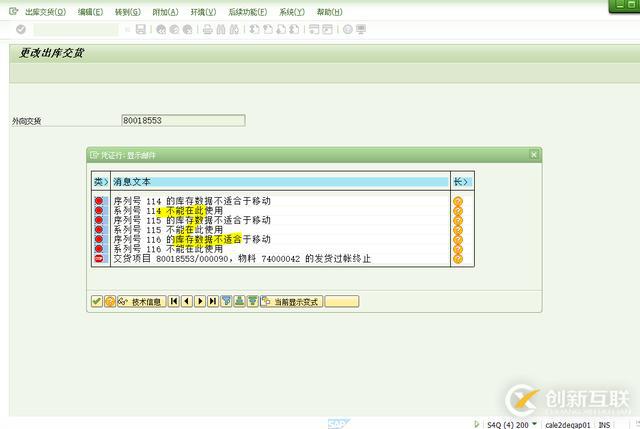
Task: Open long text icon for 系列号 114 row
Action: [458, 211]
